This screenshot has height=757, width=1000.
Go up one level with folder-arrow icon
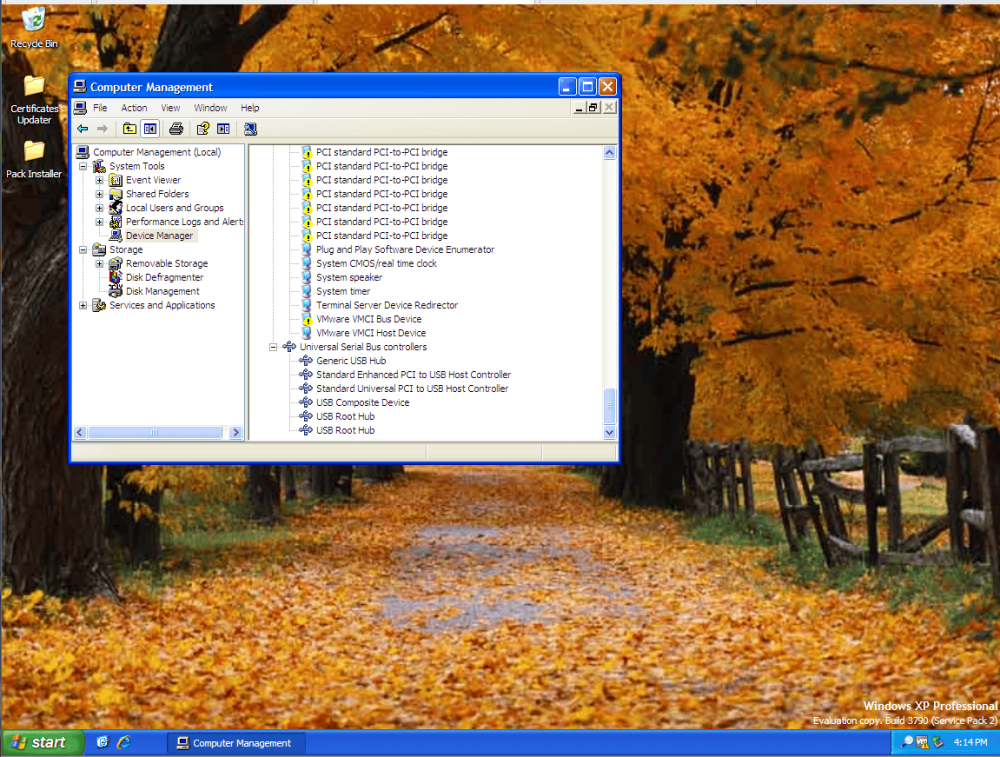click(129, 129)
